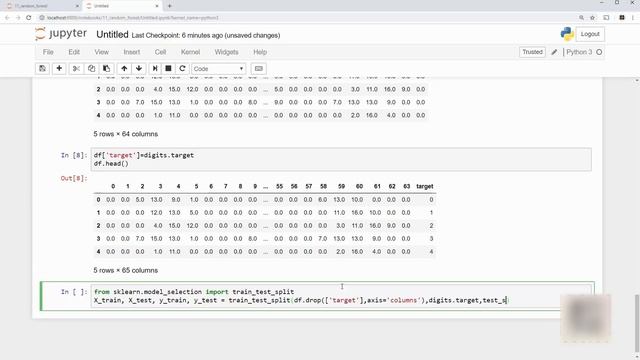Click column header 63 in Out[8] table
640x360 pixels.
(x=407, y=187)
